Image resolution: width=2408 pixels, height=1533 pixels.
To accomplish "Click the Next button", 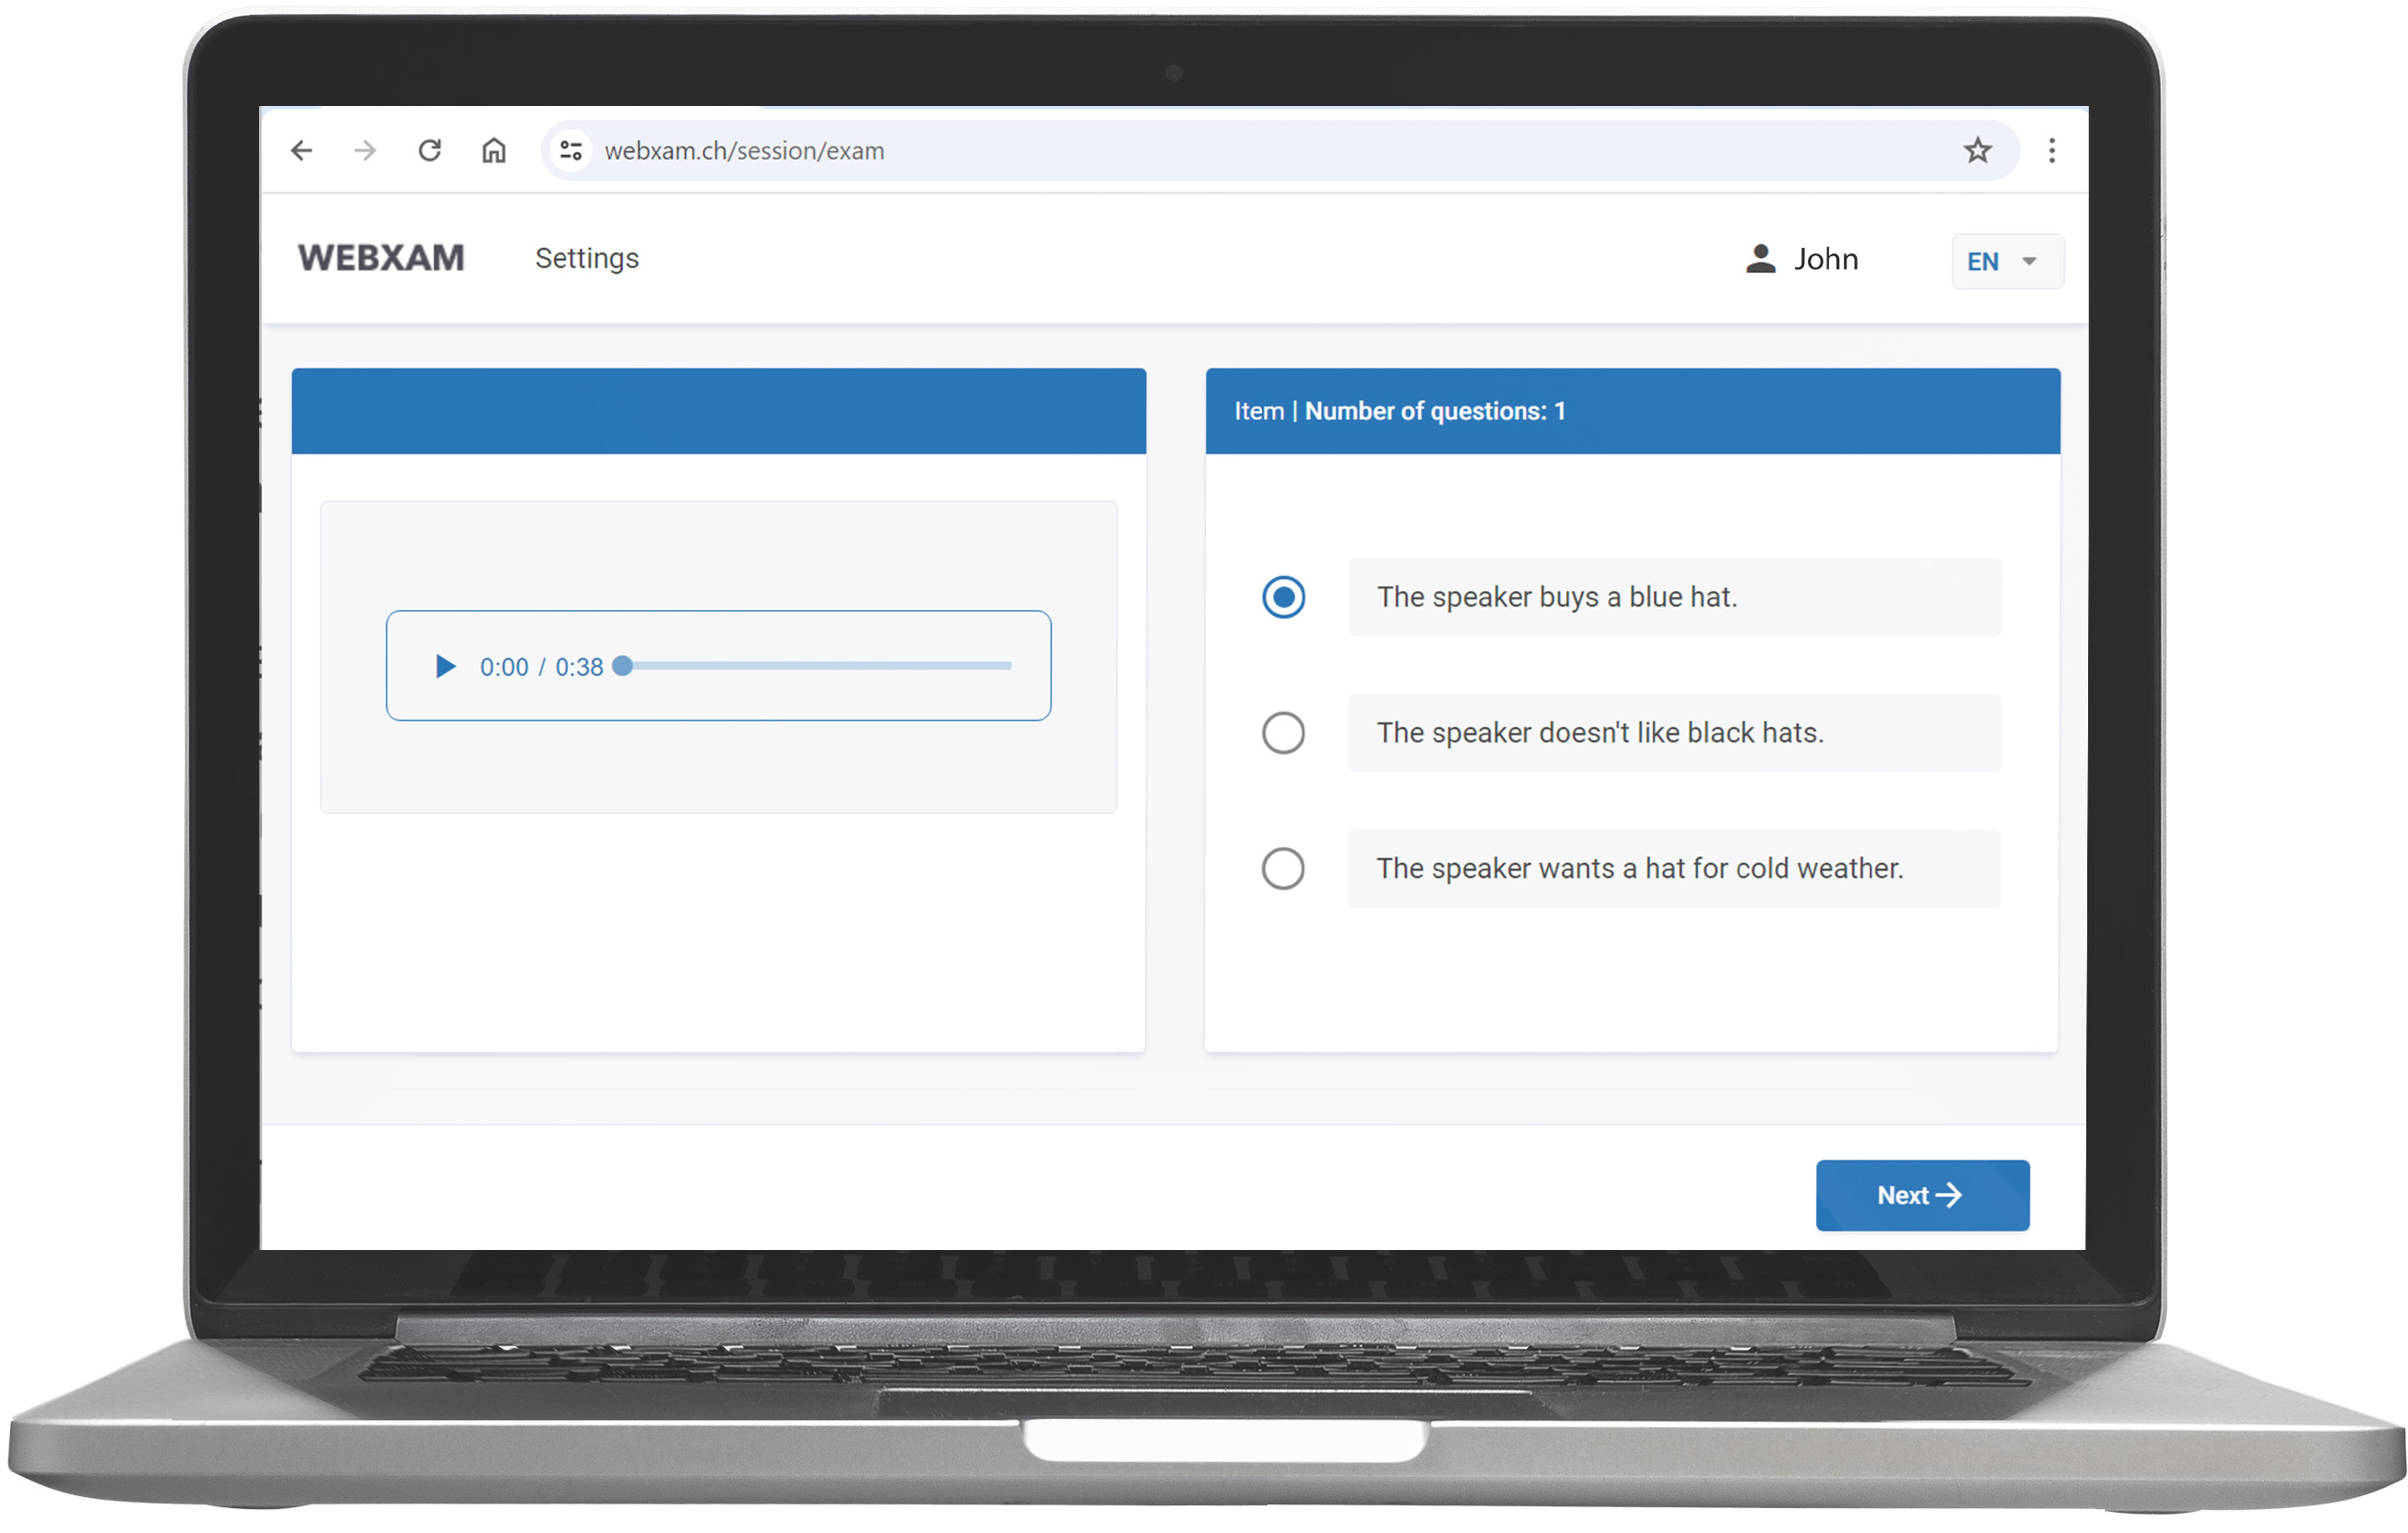I will pyautogui.click(x=1921, y=1195).
